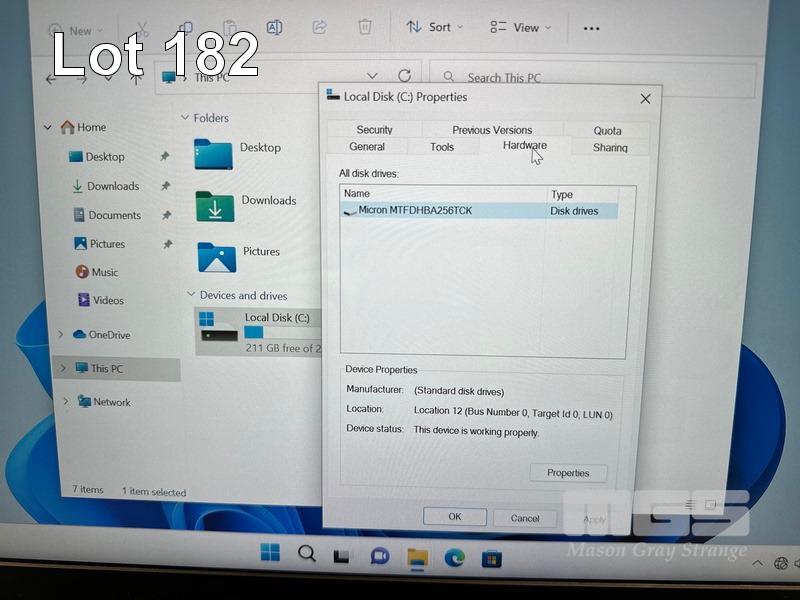Click the Properties button in dialog
This screenshot has width=800, height=600.
[568, 473]
